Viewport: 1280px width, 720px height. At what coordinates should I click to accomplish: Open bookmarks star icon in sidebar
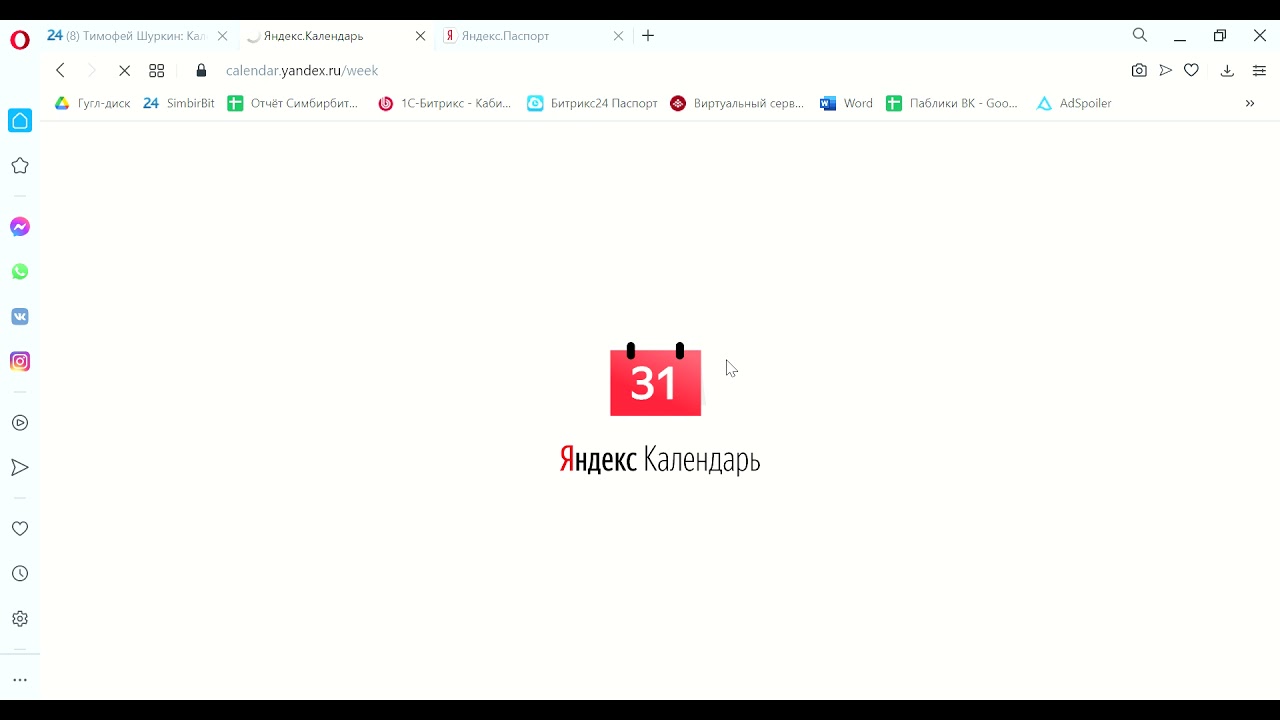pos(20,166)
